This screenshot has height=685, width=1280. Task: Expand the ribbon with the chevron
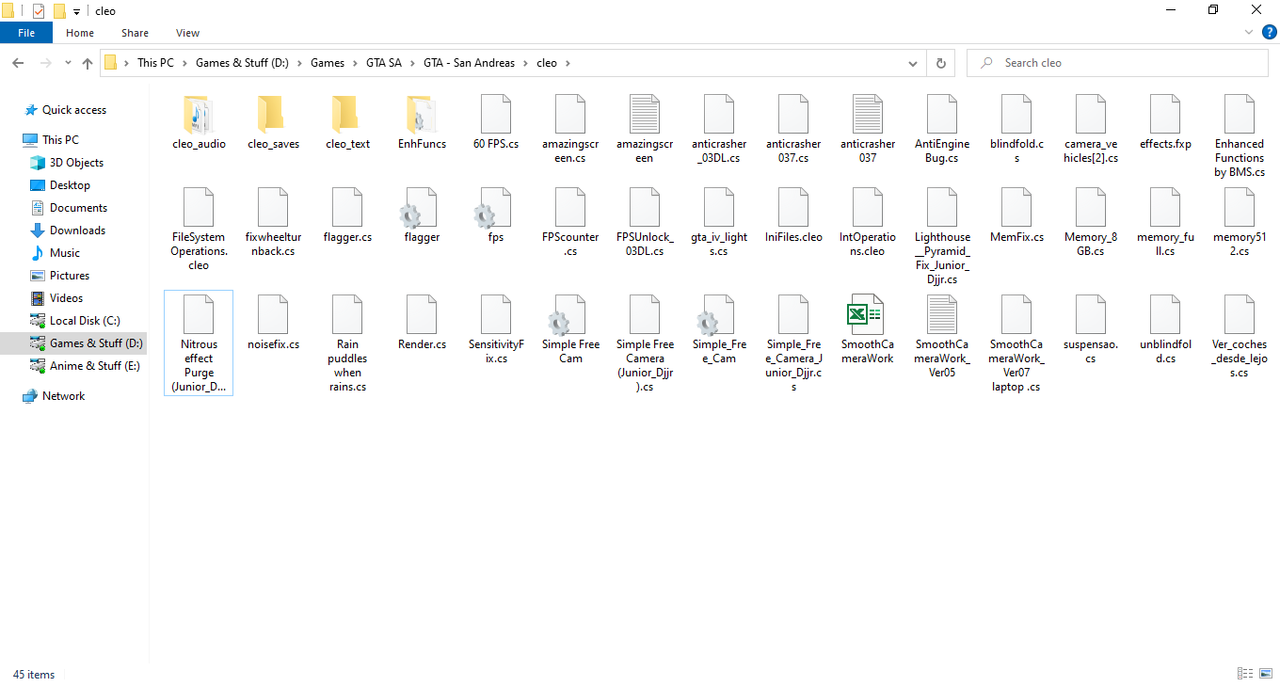pos(1248,33)
